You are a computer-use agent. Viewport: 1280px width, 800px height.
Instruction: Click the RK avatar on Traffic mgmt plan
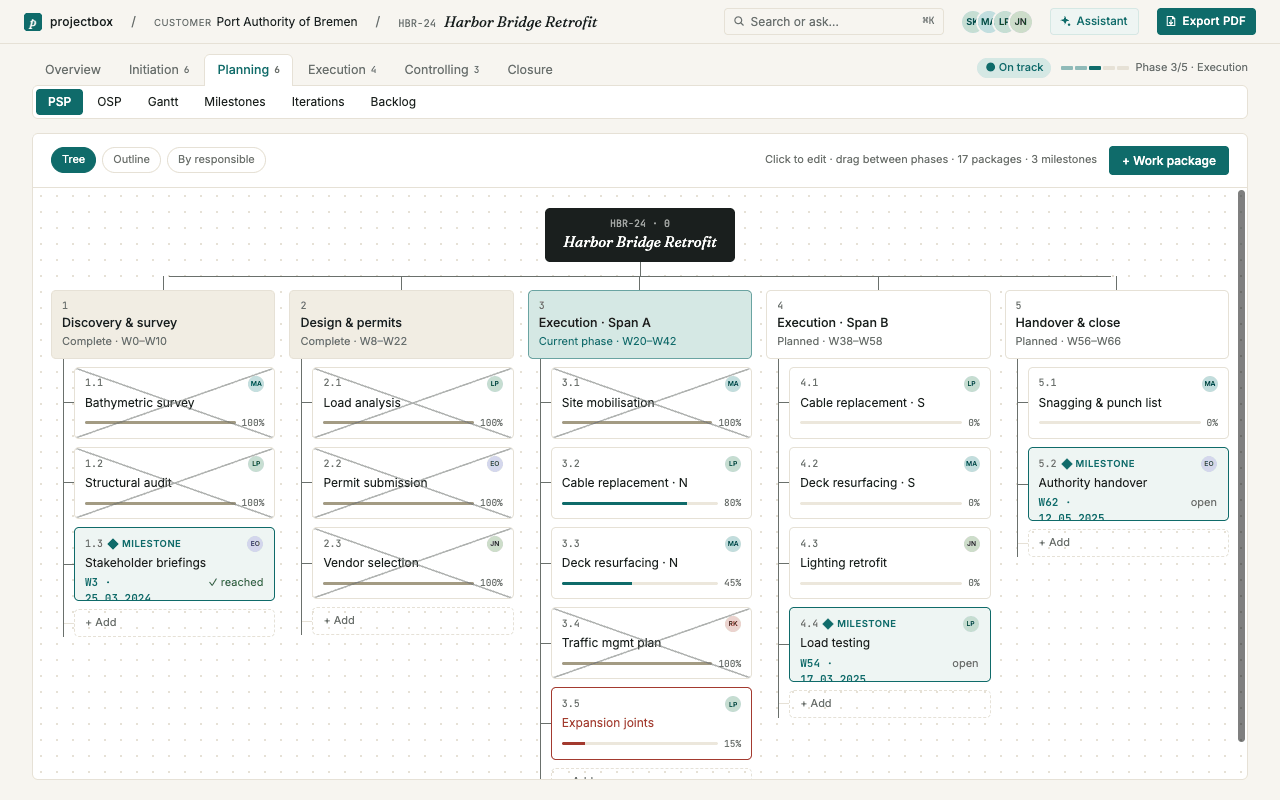(733, 624)
